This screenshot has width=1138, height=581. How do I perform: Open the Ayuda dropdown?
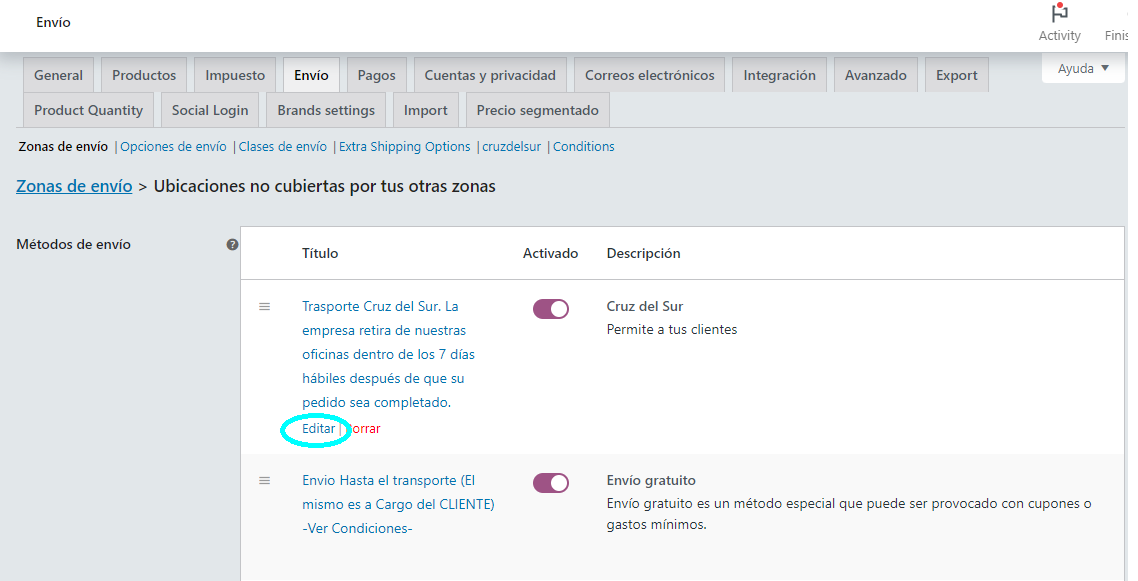(1082, 67)
